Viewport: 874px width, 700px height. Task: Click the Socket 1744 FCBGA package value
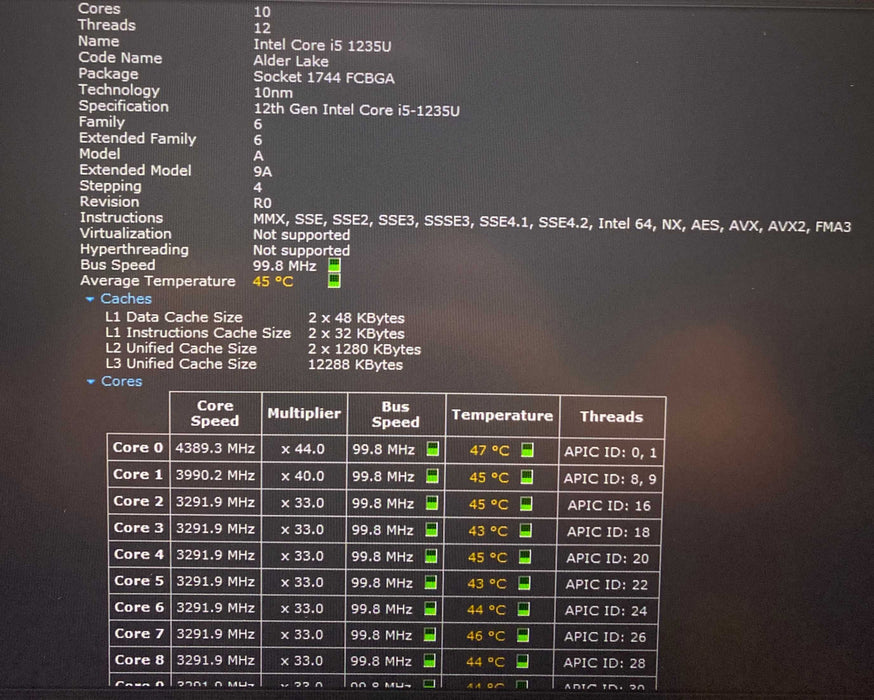(324, 77)
